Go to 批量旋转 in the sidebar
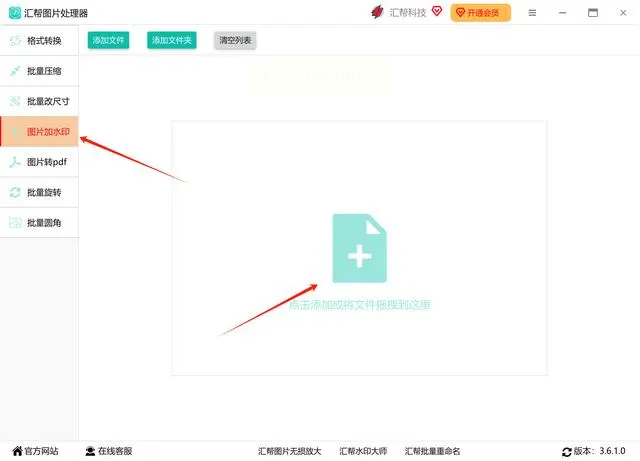 tap(39, 192)
